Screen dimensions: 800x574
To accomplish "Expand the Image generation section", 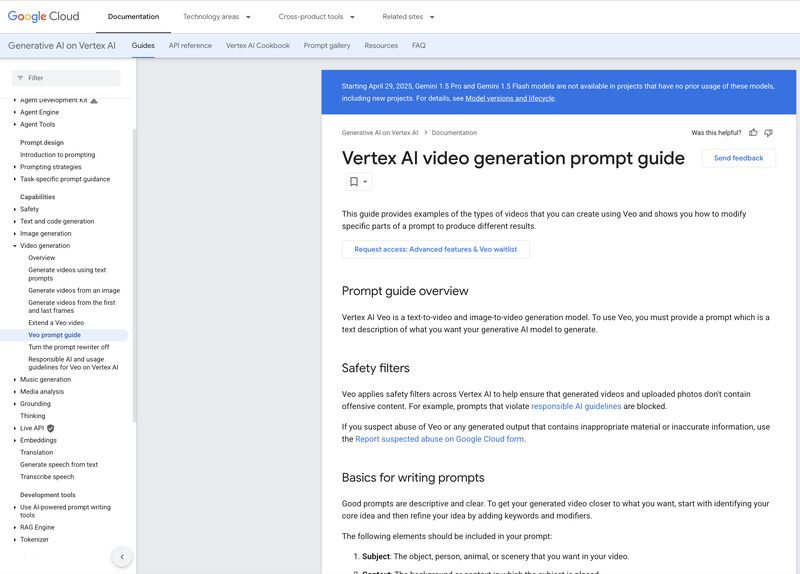I will [x=15, y=234].
